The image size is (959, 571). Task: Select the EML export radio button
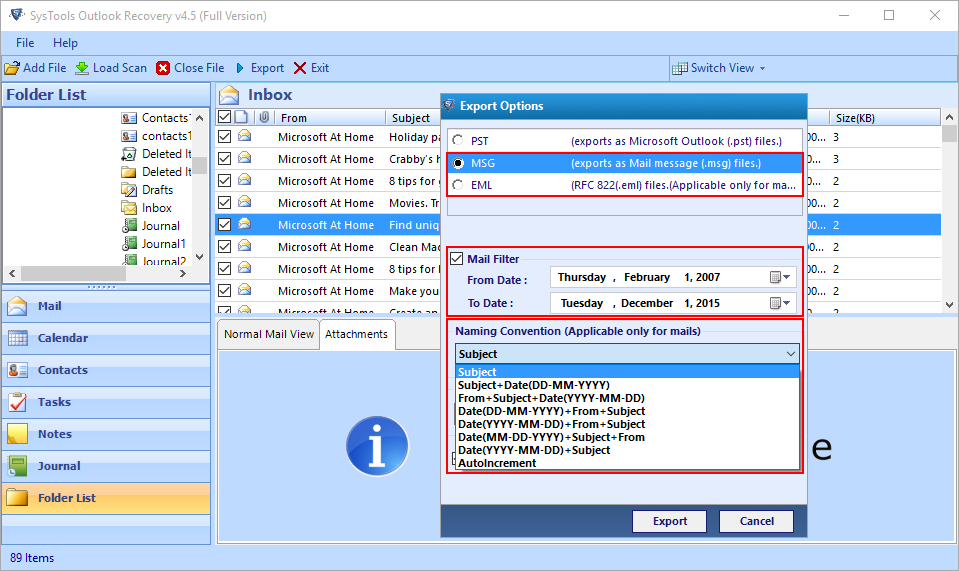point(457,185)
